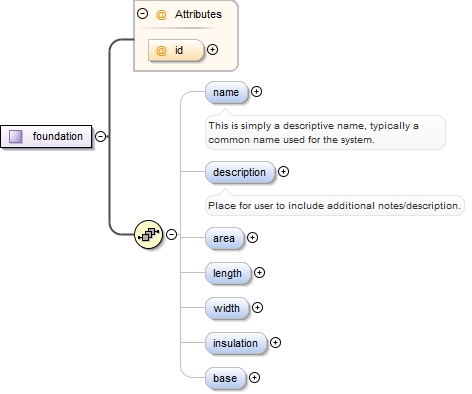Expand the id attribute node
The width and height of the screenshot is (472, 394).
(x=212, y=50)
